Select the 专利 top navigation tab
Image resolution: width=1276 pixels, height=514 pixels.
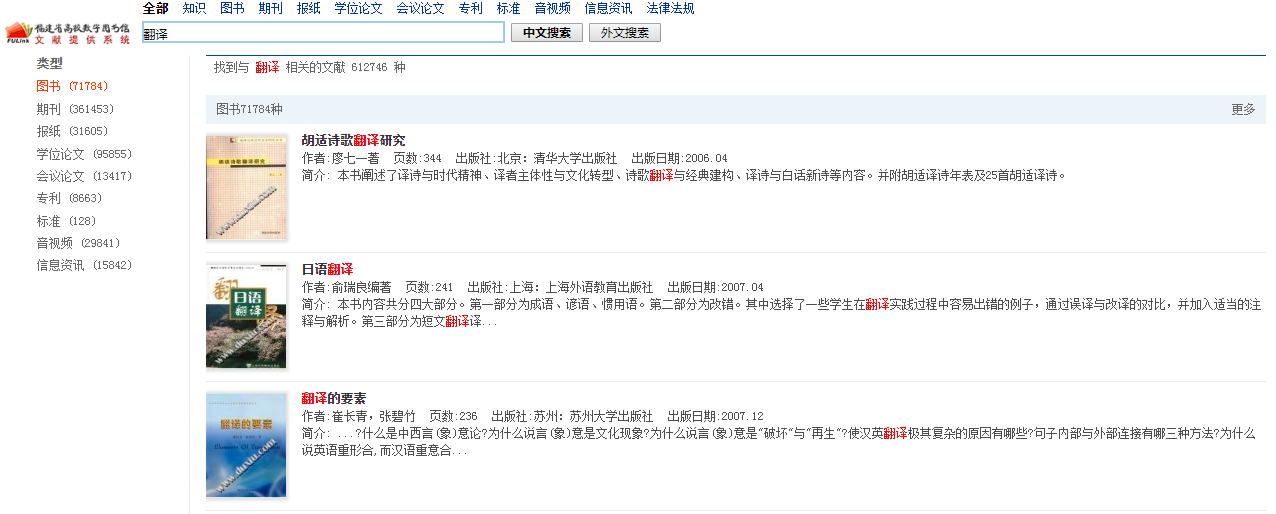[470, 8]
